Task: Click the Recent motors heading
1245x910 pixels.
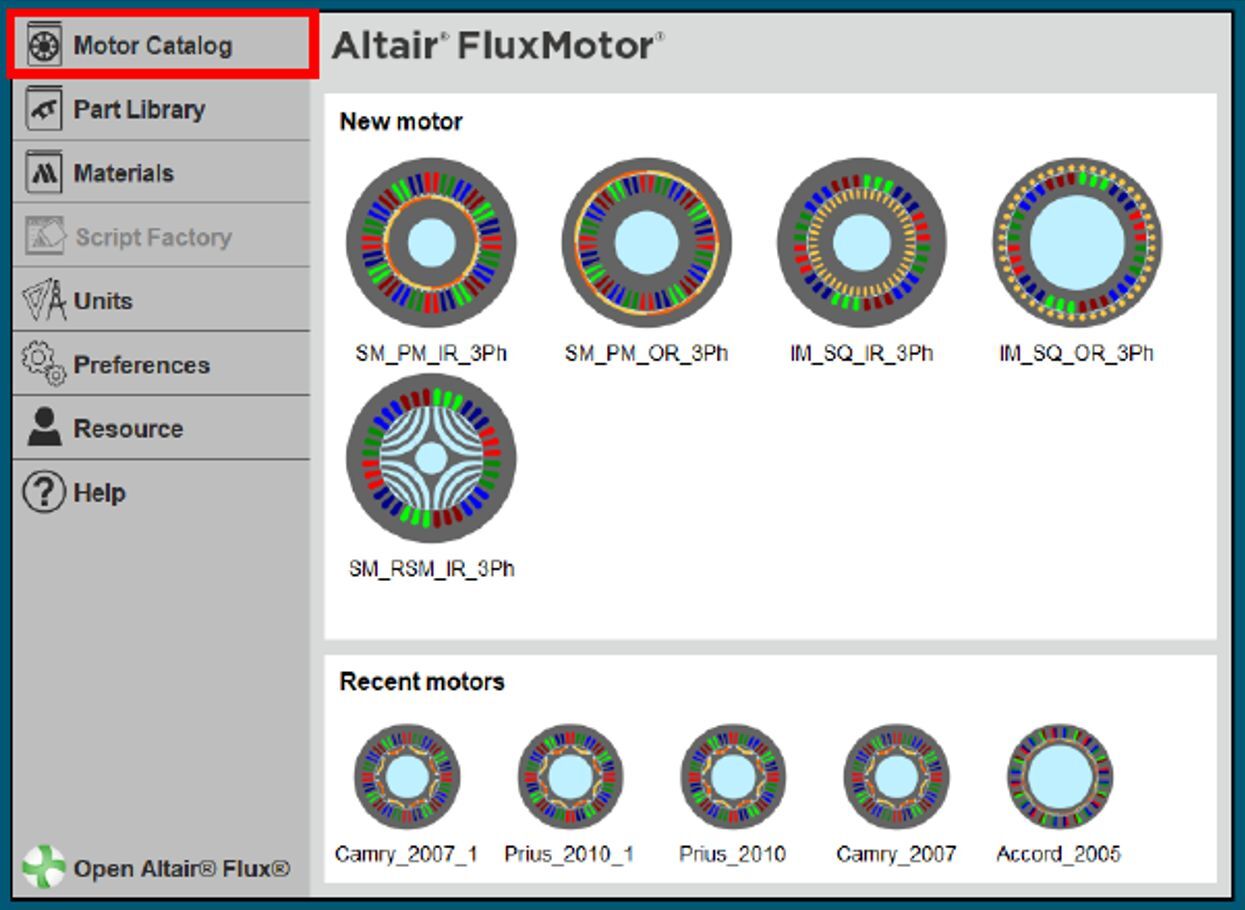Action: (422, 682)
